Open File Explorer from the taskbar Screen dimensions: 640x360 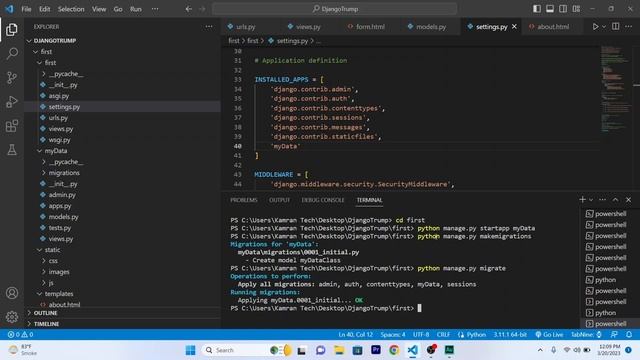tap(339, 350)
